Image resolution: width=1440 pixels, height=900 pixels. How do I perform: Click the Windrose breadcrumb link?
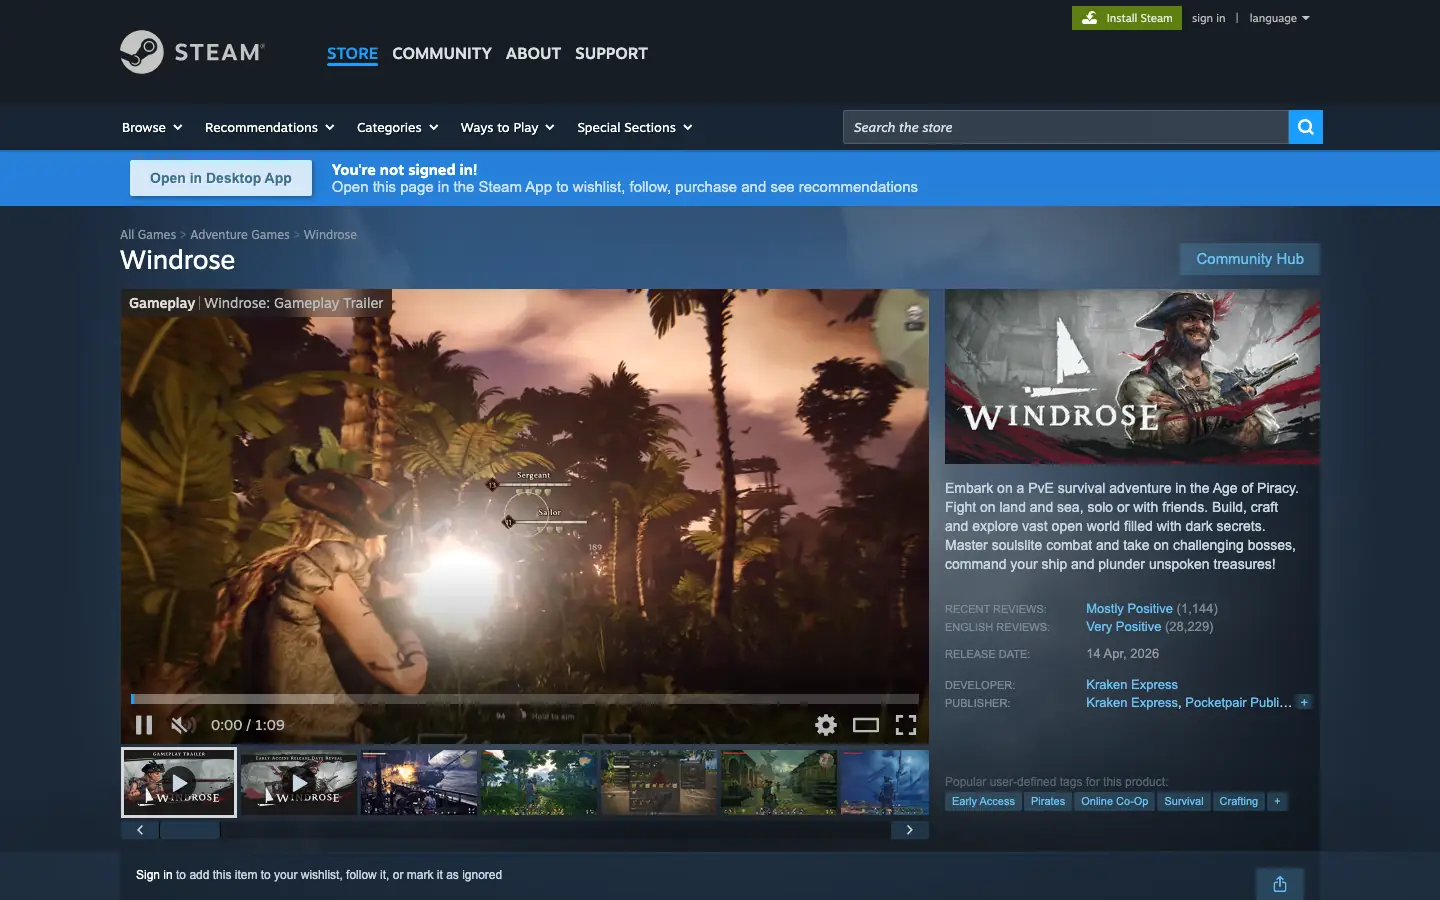pyautogui.click(x=330, y=235)
